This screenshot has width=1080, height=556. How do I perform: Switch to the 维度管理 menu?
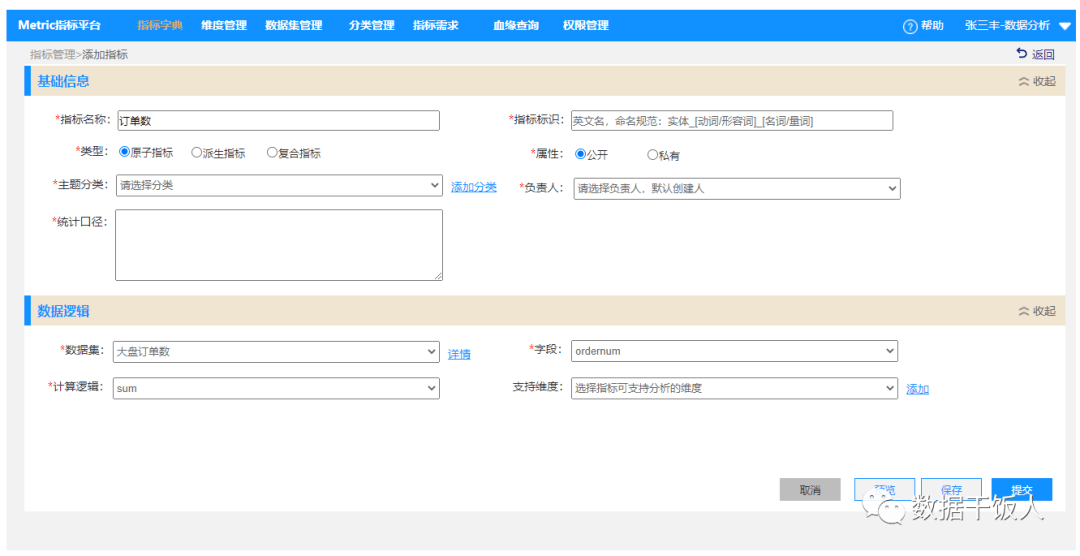click(223, 26)
